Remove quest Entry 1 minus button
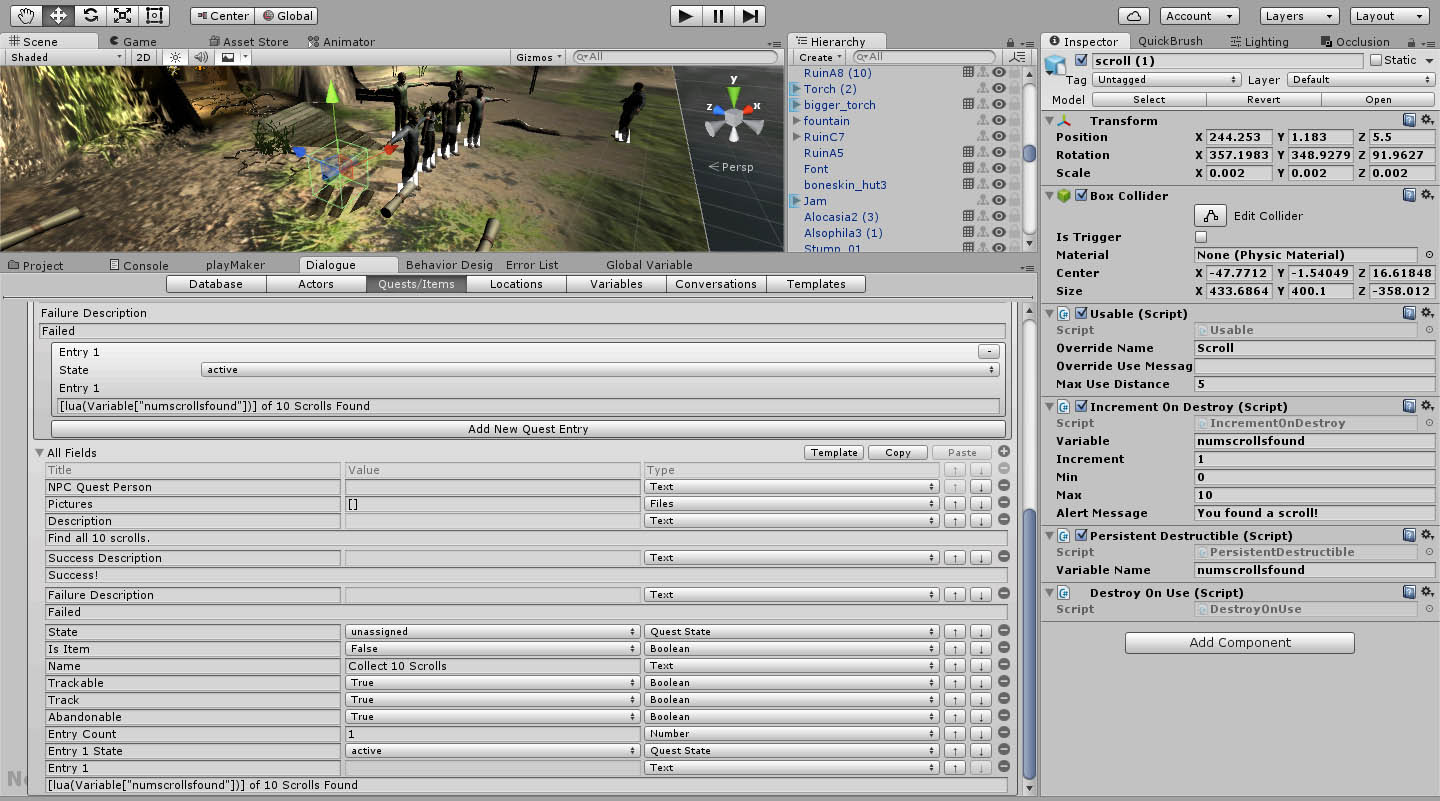The image size is (1440, 801). tap(988, 352)
